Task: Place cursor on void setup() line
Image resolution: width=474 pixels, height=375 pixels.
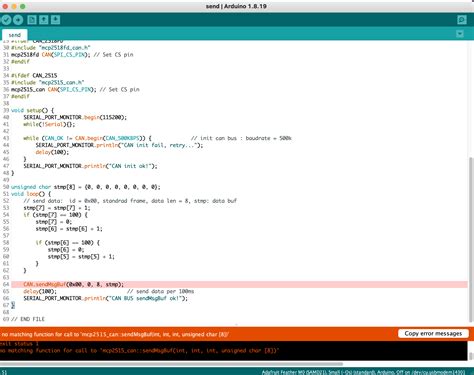Action: tap(32, 110)
